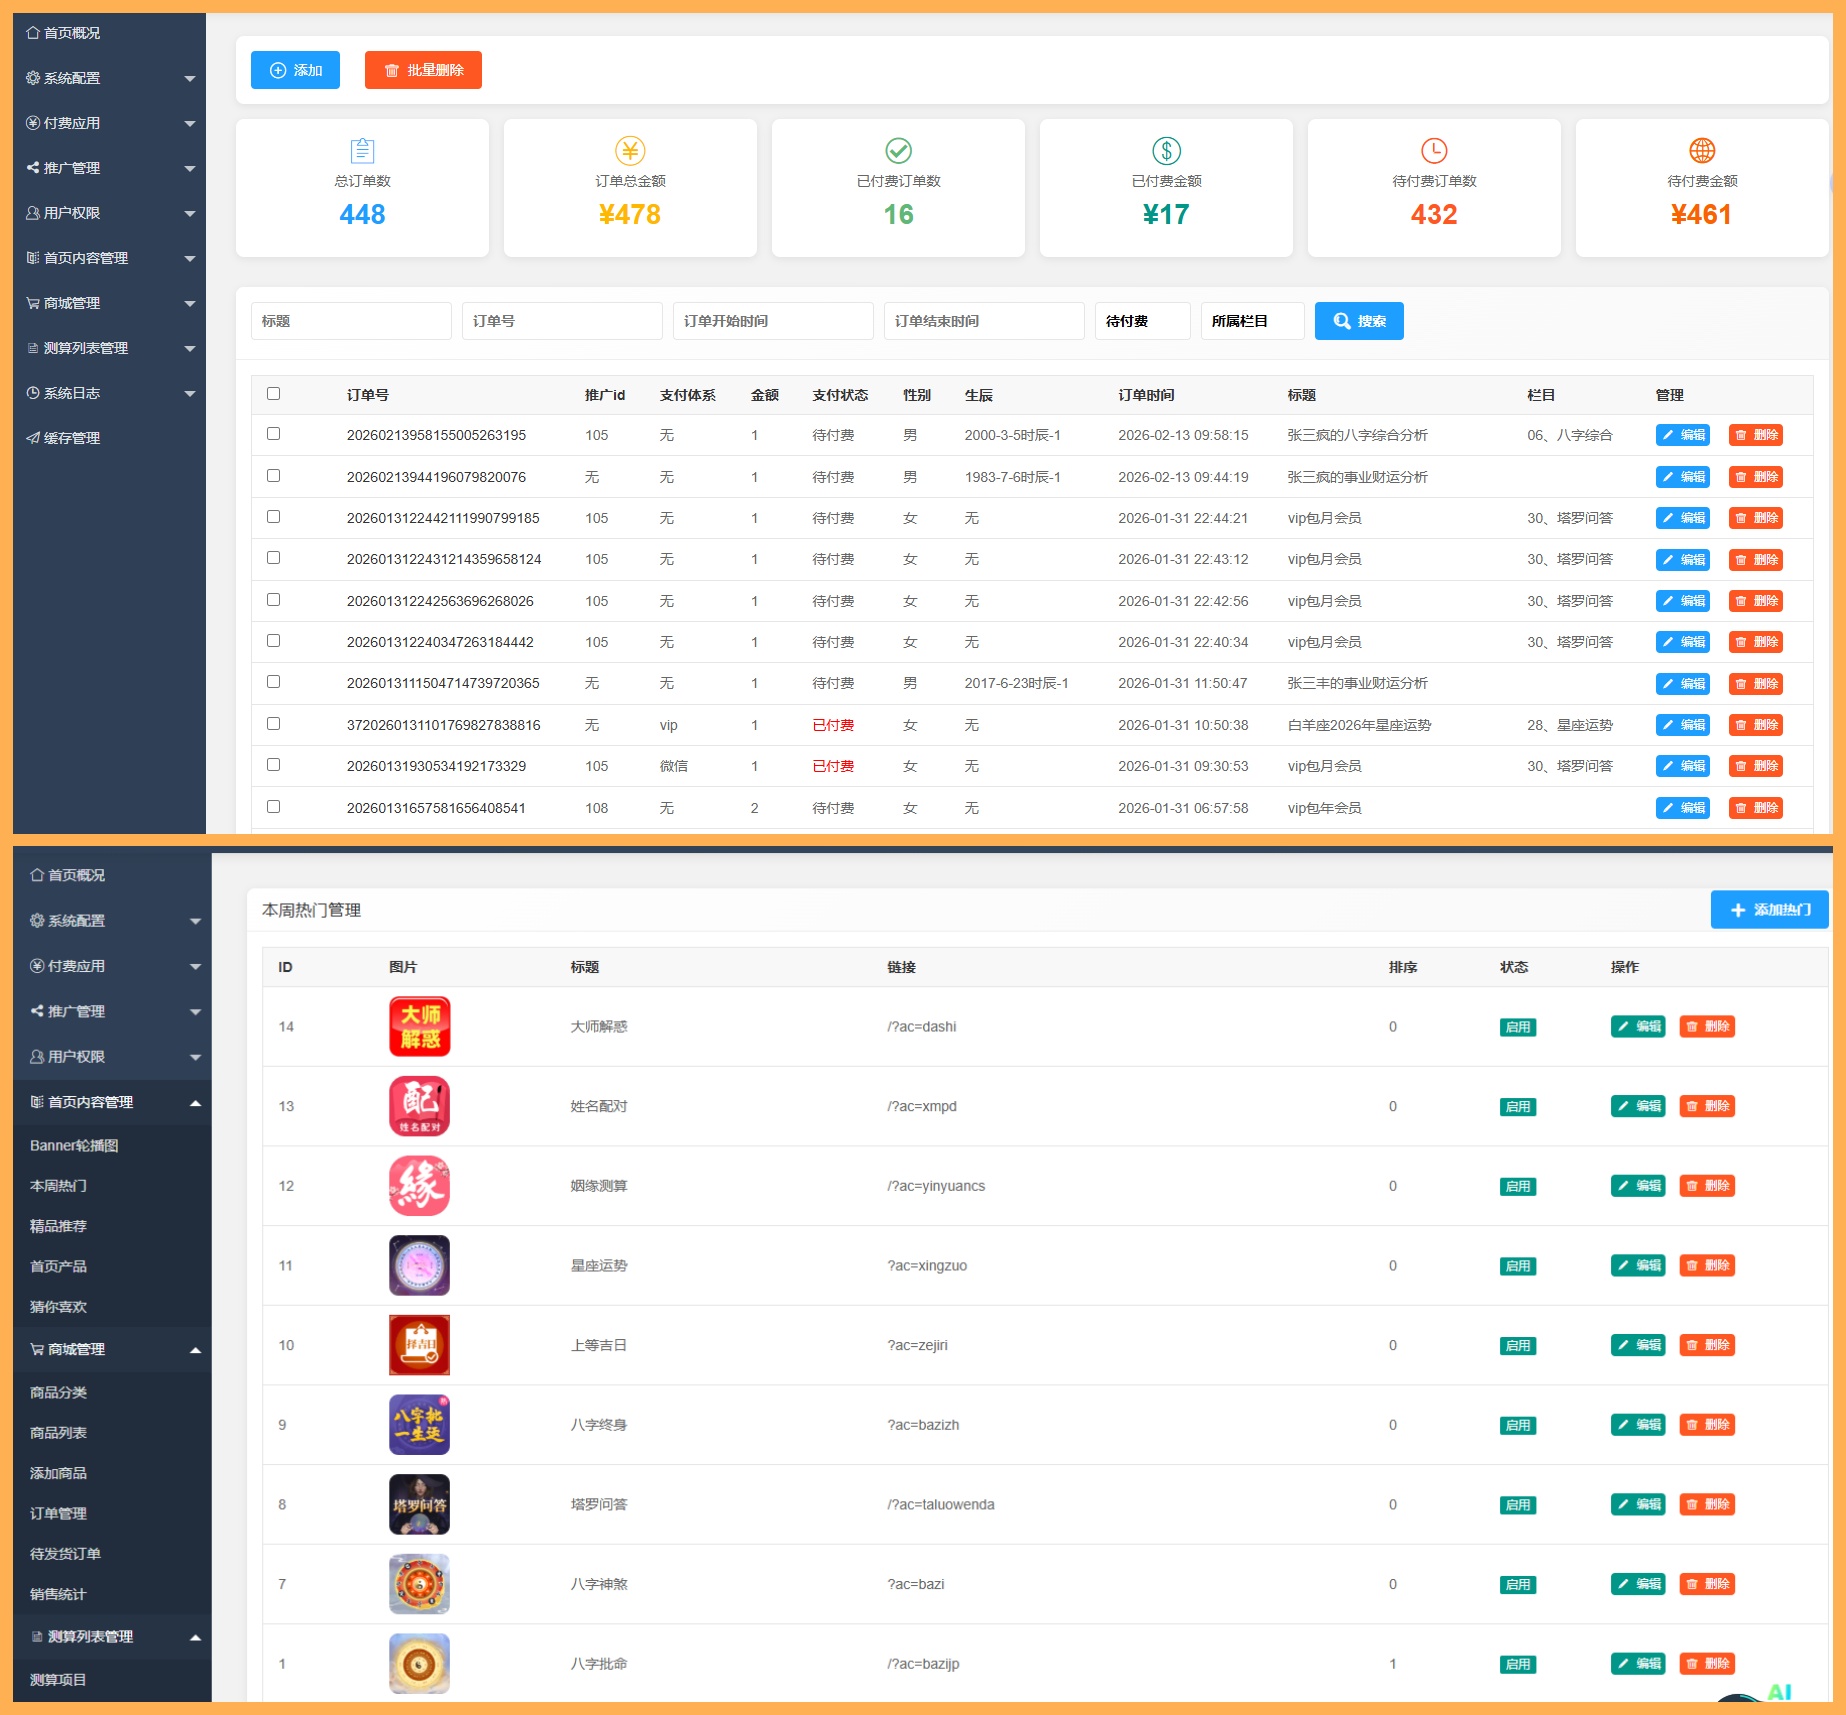This screenshot has height=1715, width=1846.
Task: Collapse 首页内容管理 in bottom sidebar
Action: click(112, 1102)
